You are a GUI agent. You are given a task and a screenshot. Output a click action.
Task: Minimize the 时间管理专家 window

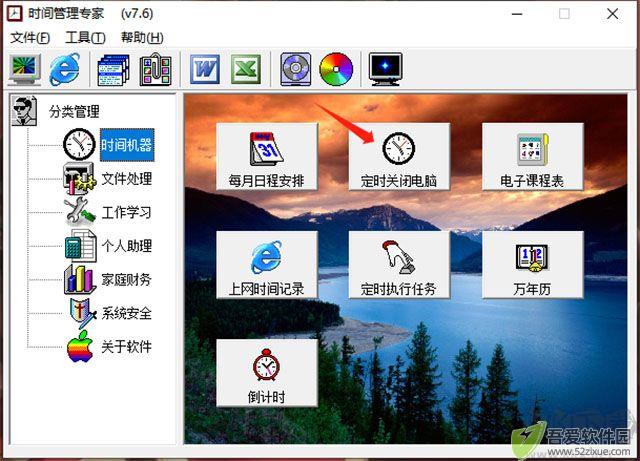coord(517,14)
